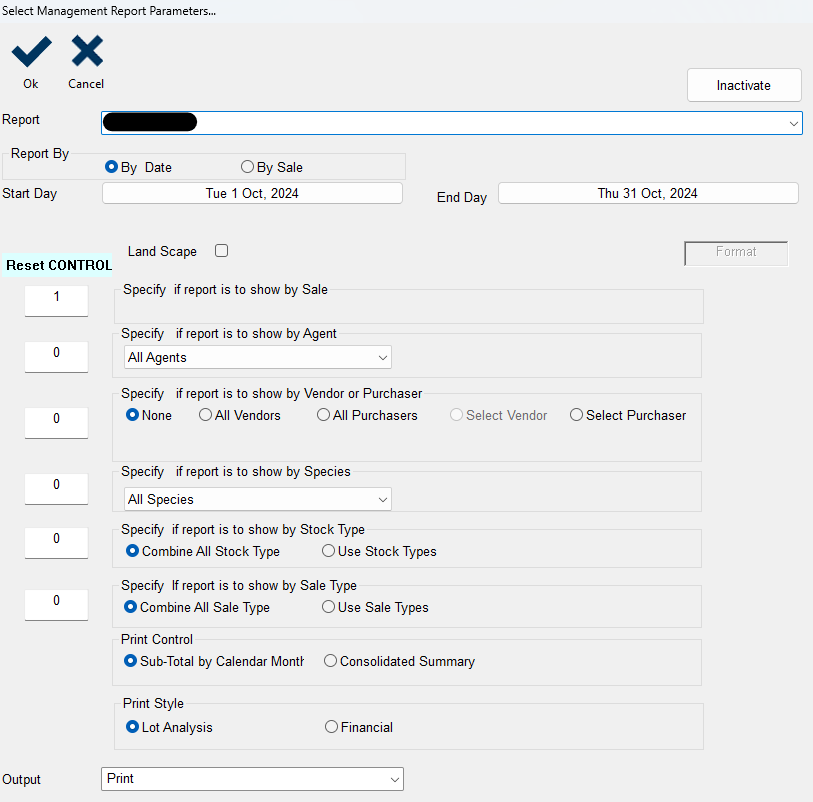Tick the Land Scape checkbox

[x=221, y=251]
